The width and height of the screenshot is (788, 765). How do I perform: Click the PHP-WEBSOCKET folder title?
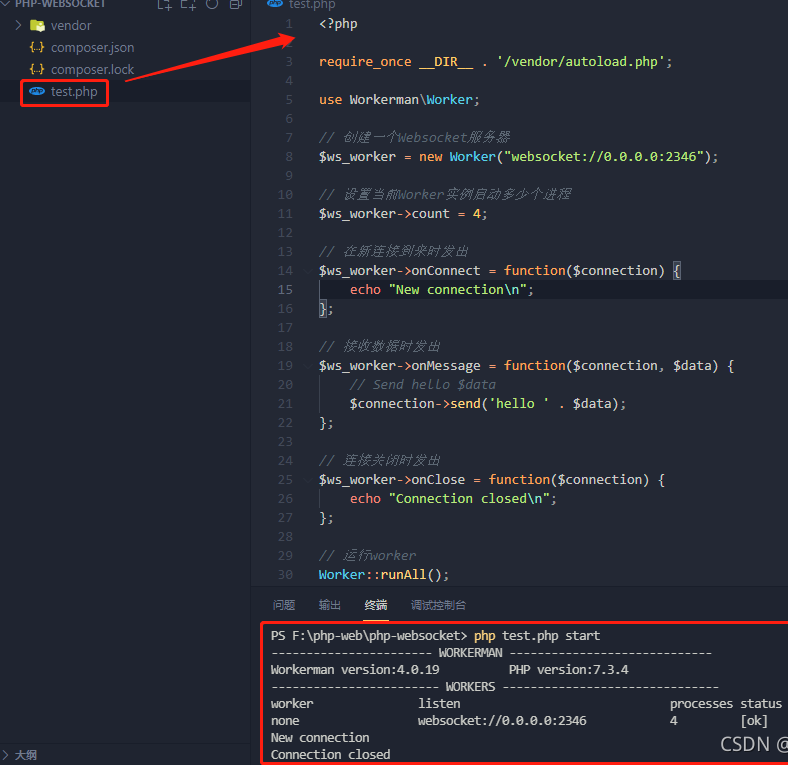coord(60,4)
